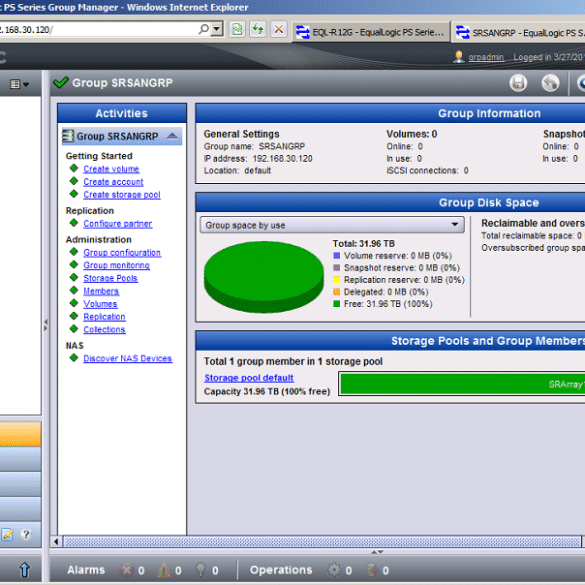Switch to EQL-R12G EqualLogic tab
The height and width of the screenshot is (585, 585).
coord(371,32)
